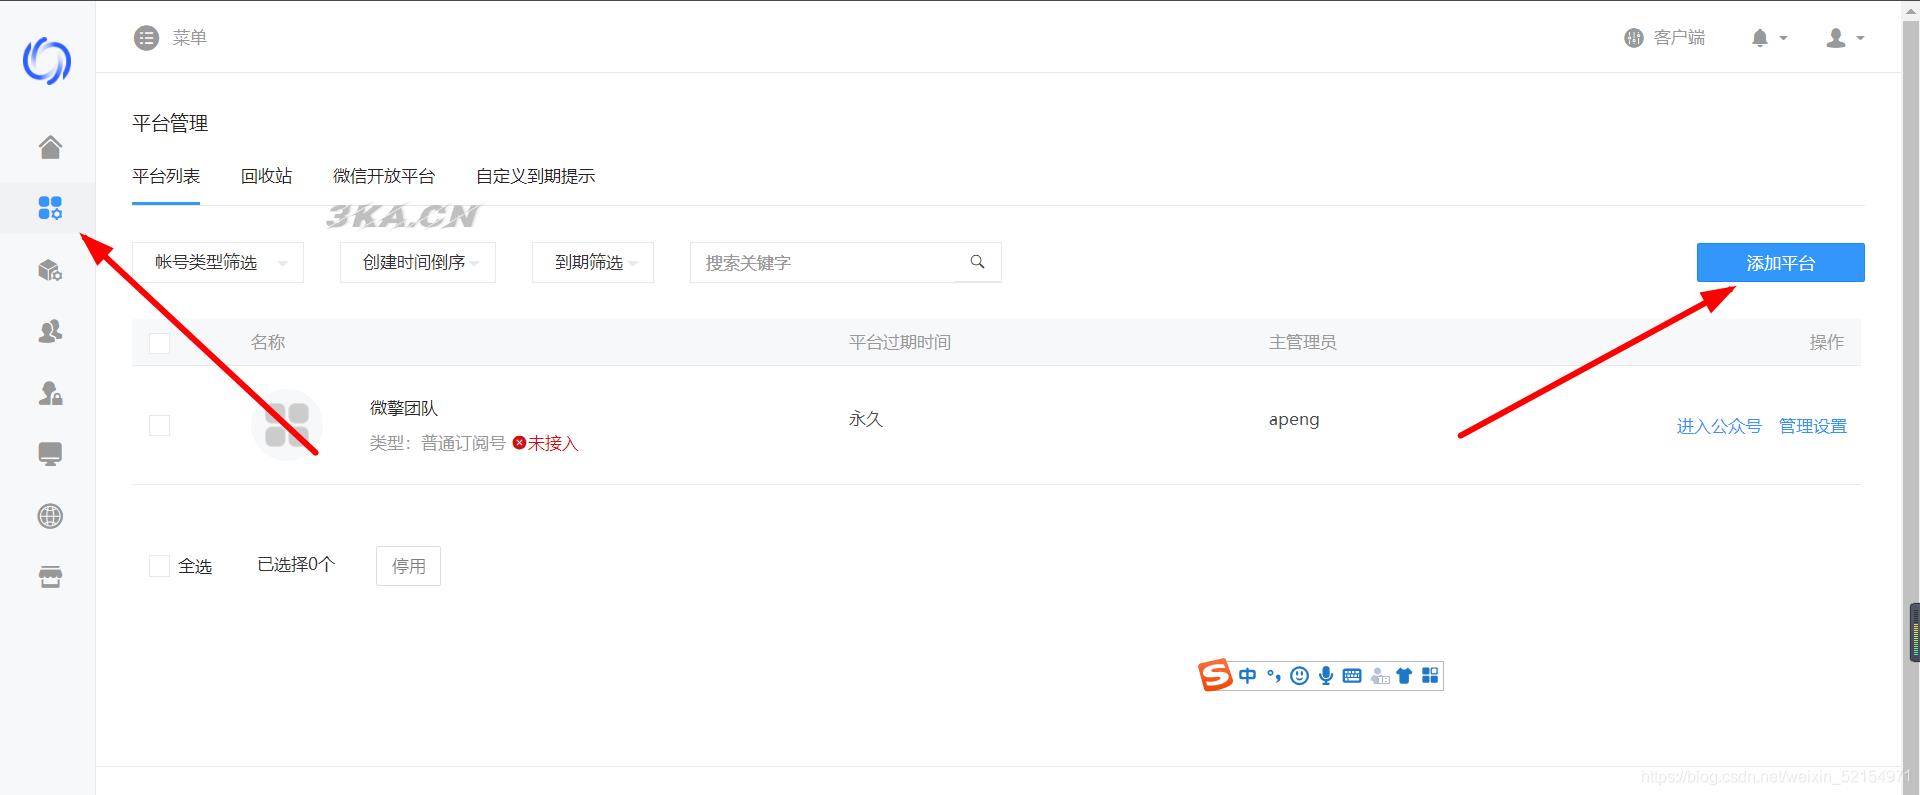Image resolution: width=1920 pixels, height=795 pixels.
Task: Toggle the table header select-all checkbox
Action: [x=159, y=343]
